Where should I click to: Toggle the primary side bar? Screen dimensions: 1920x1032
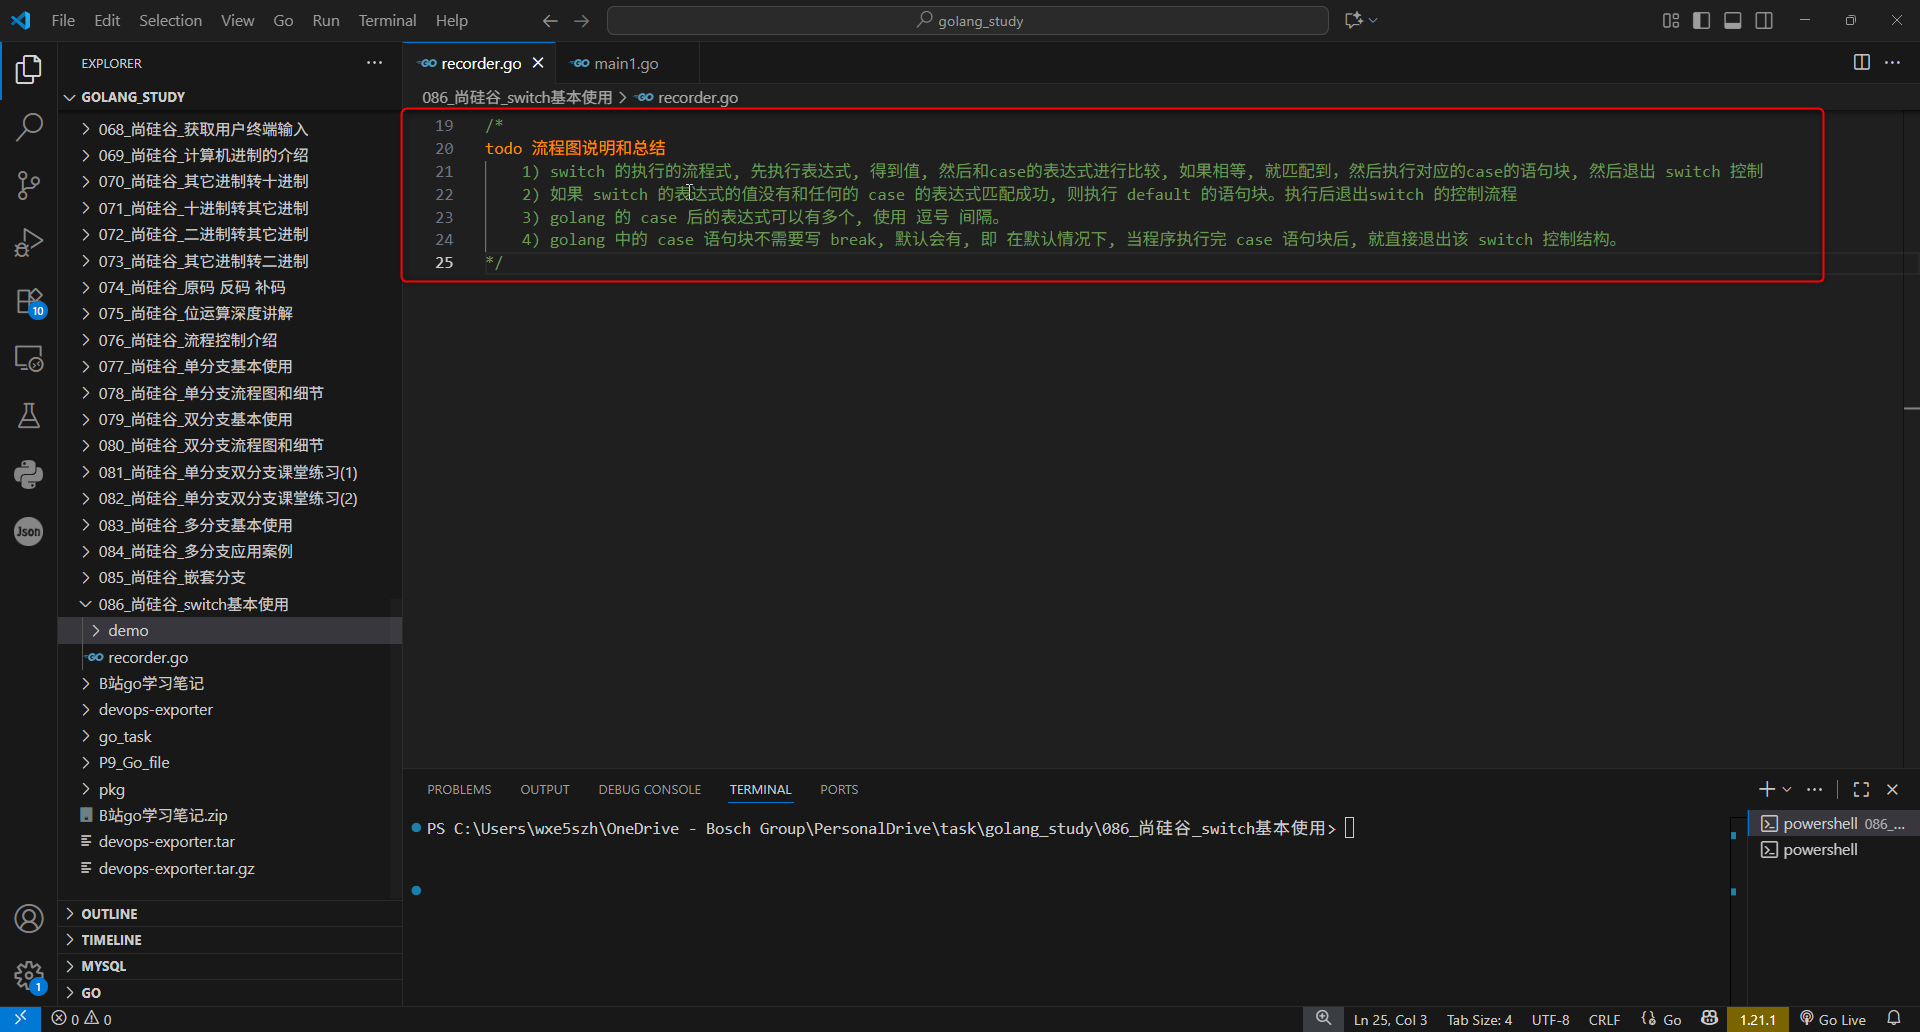tap(1702, 21)
